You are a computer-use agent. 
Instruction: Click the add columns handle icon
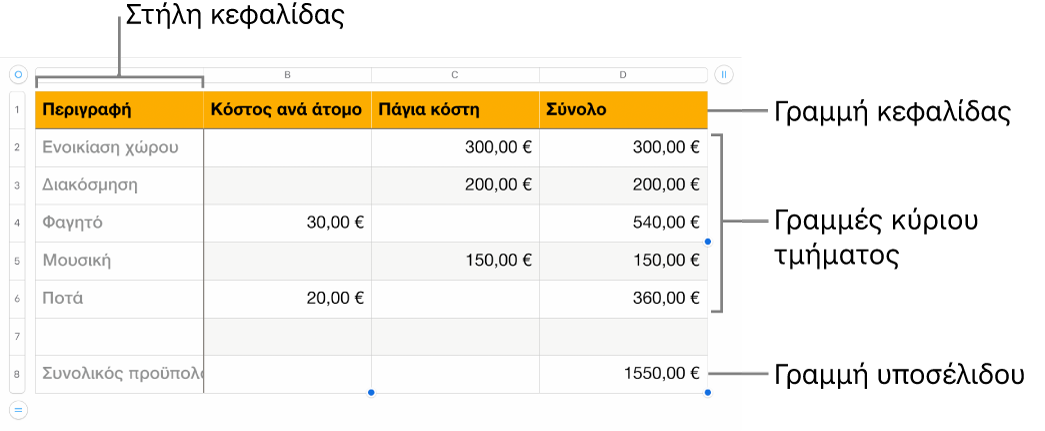tap(724, 75)
